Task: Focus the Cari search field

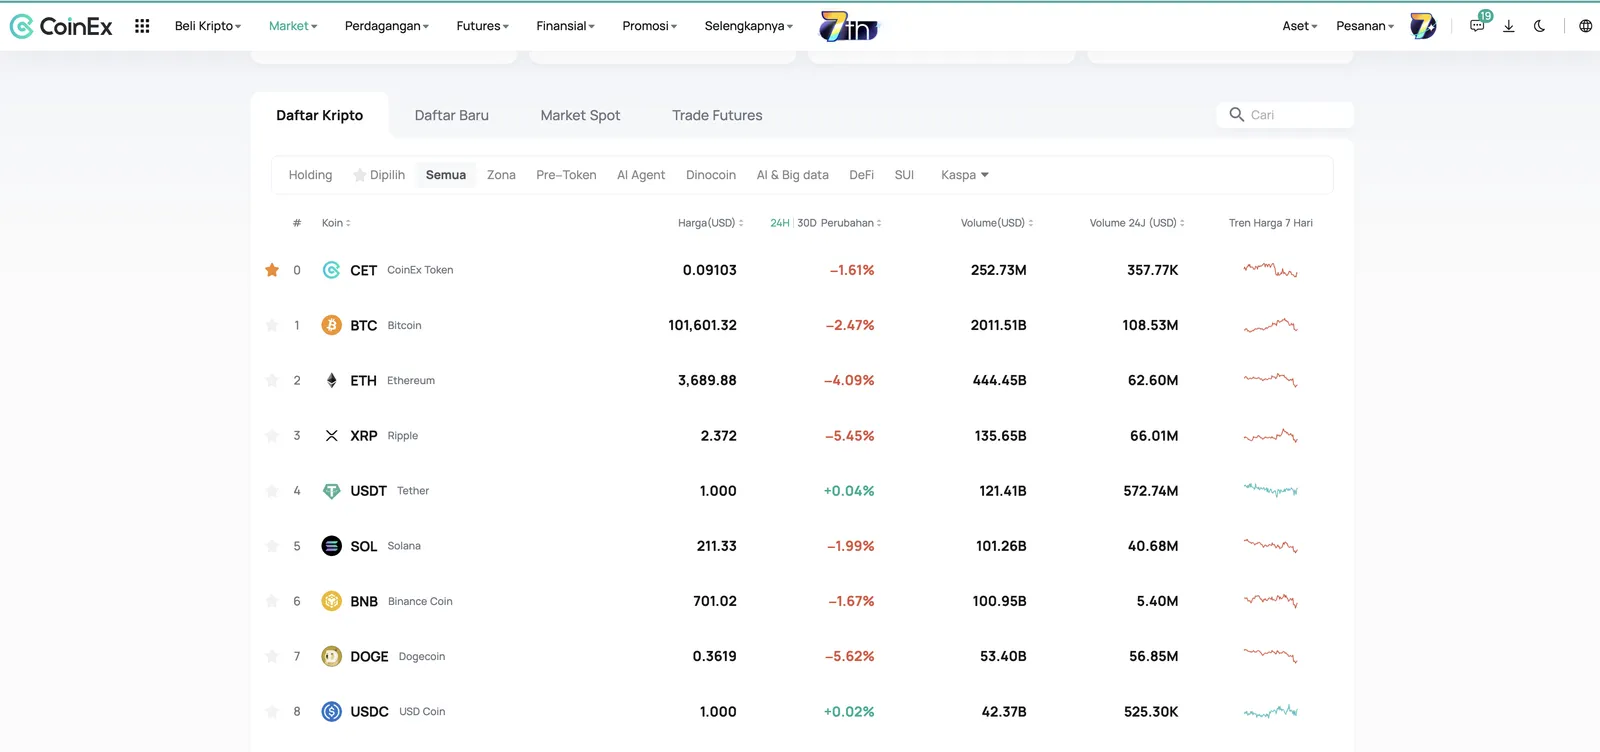Action: point(1285,115)
